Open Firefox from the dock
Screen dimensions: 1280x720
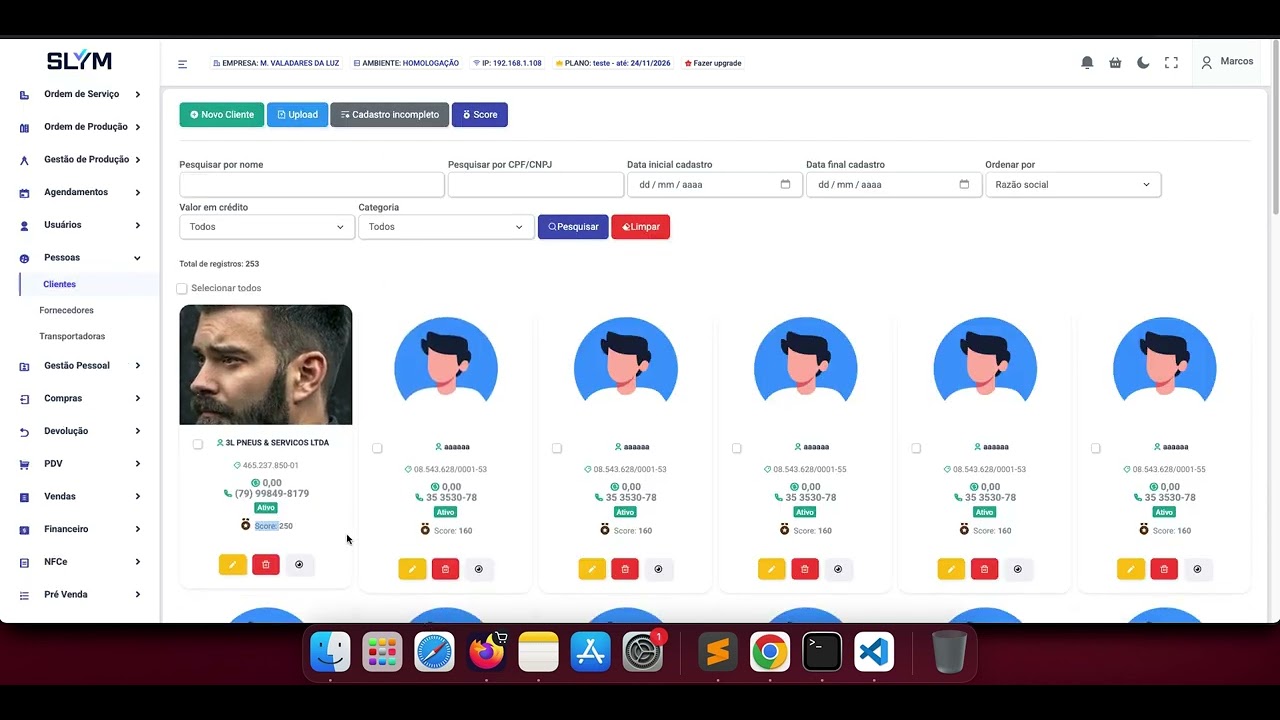[487, 653]
